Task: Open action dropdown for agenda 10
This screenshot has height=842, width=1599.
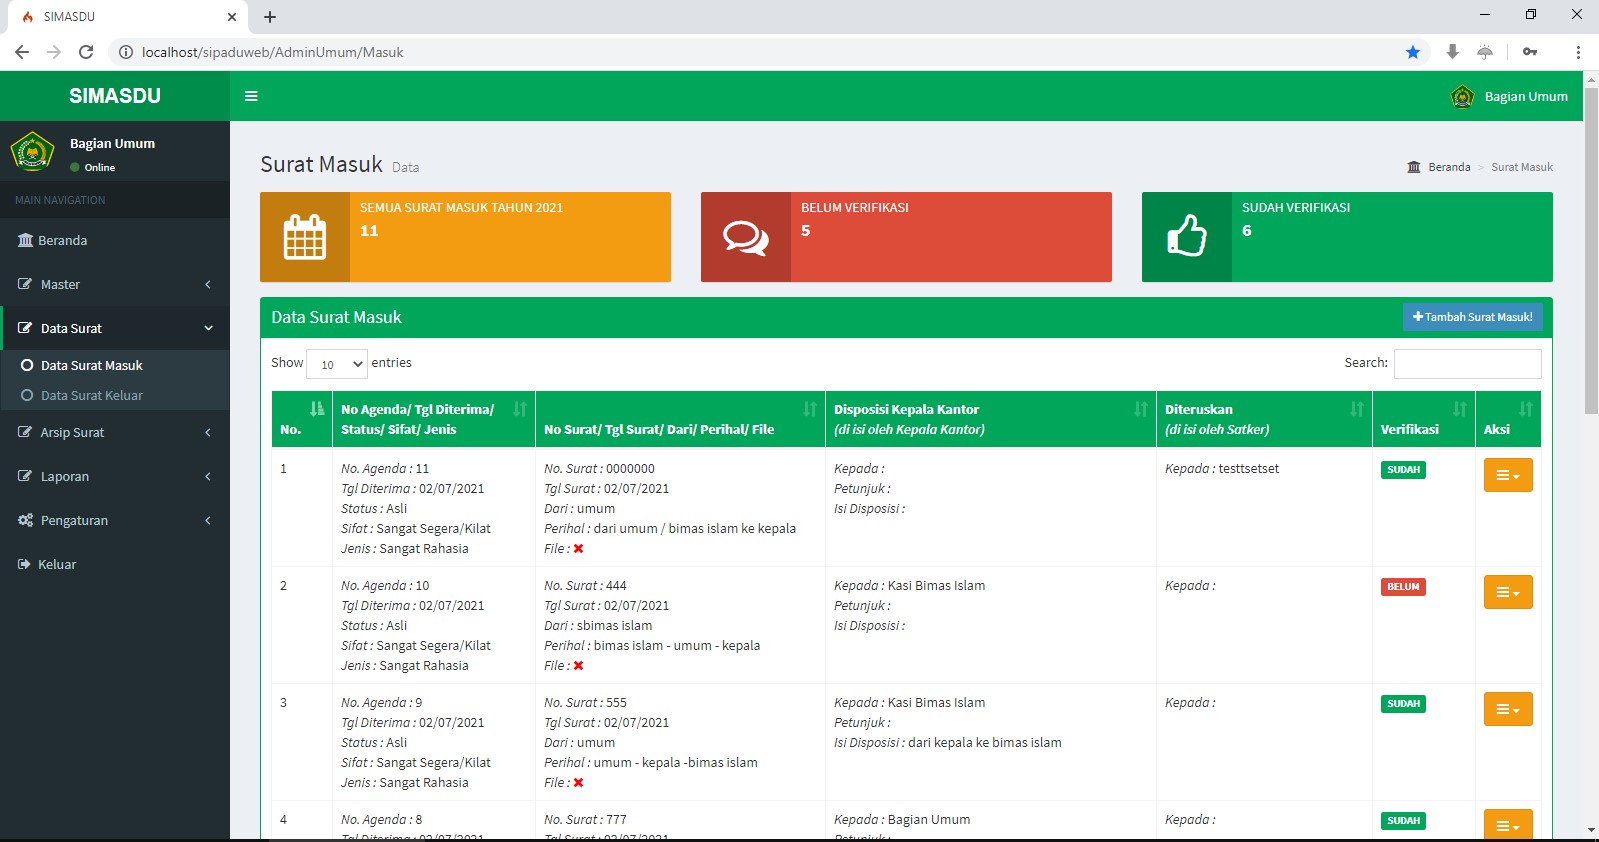Action: click(x=1508, y=592)
